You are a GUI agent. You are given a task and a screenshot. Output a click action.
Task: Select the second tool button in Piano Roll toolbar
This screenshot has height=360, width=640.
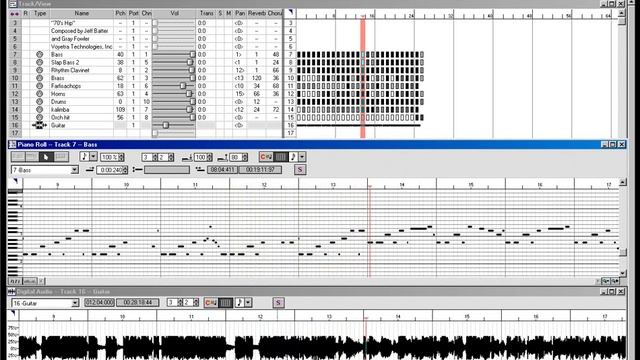coord(32,157)
